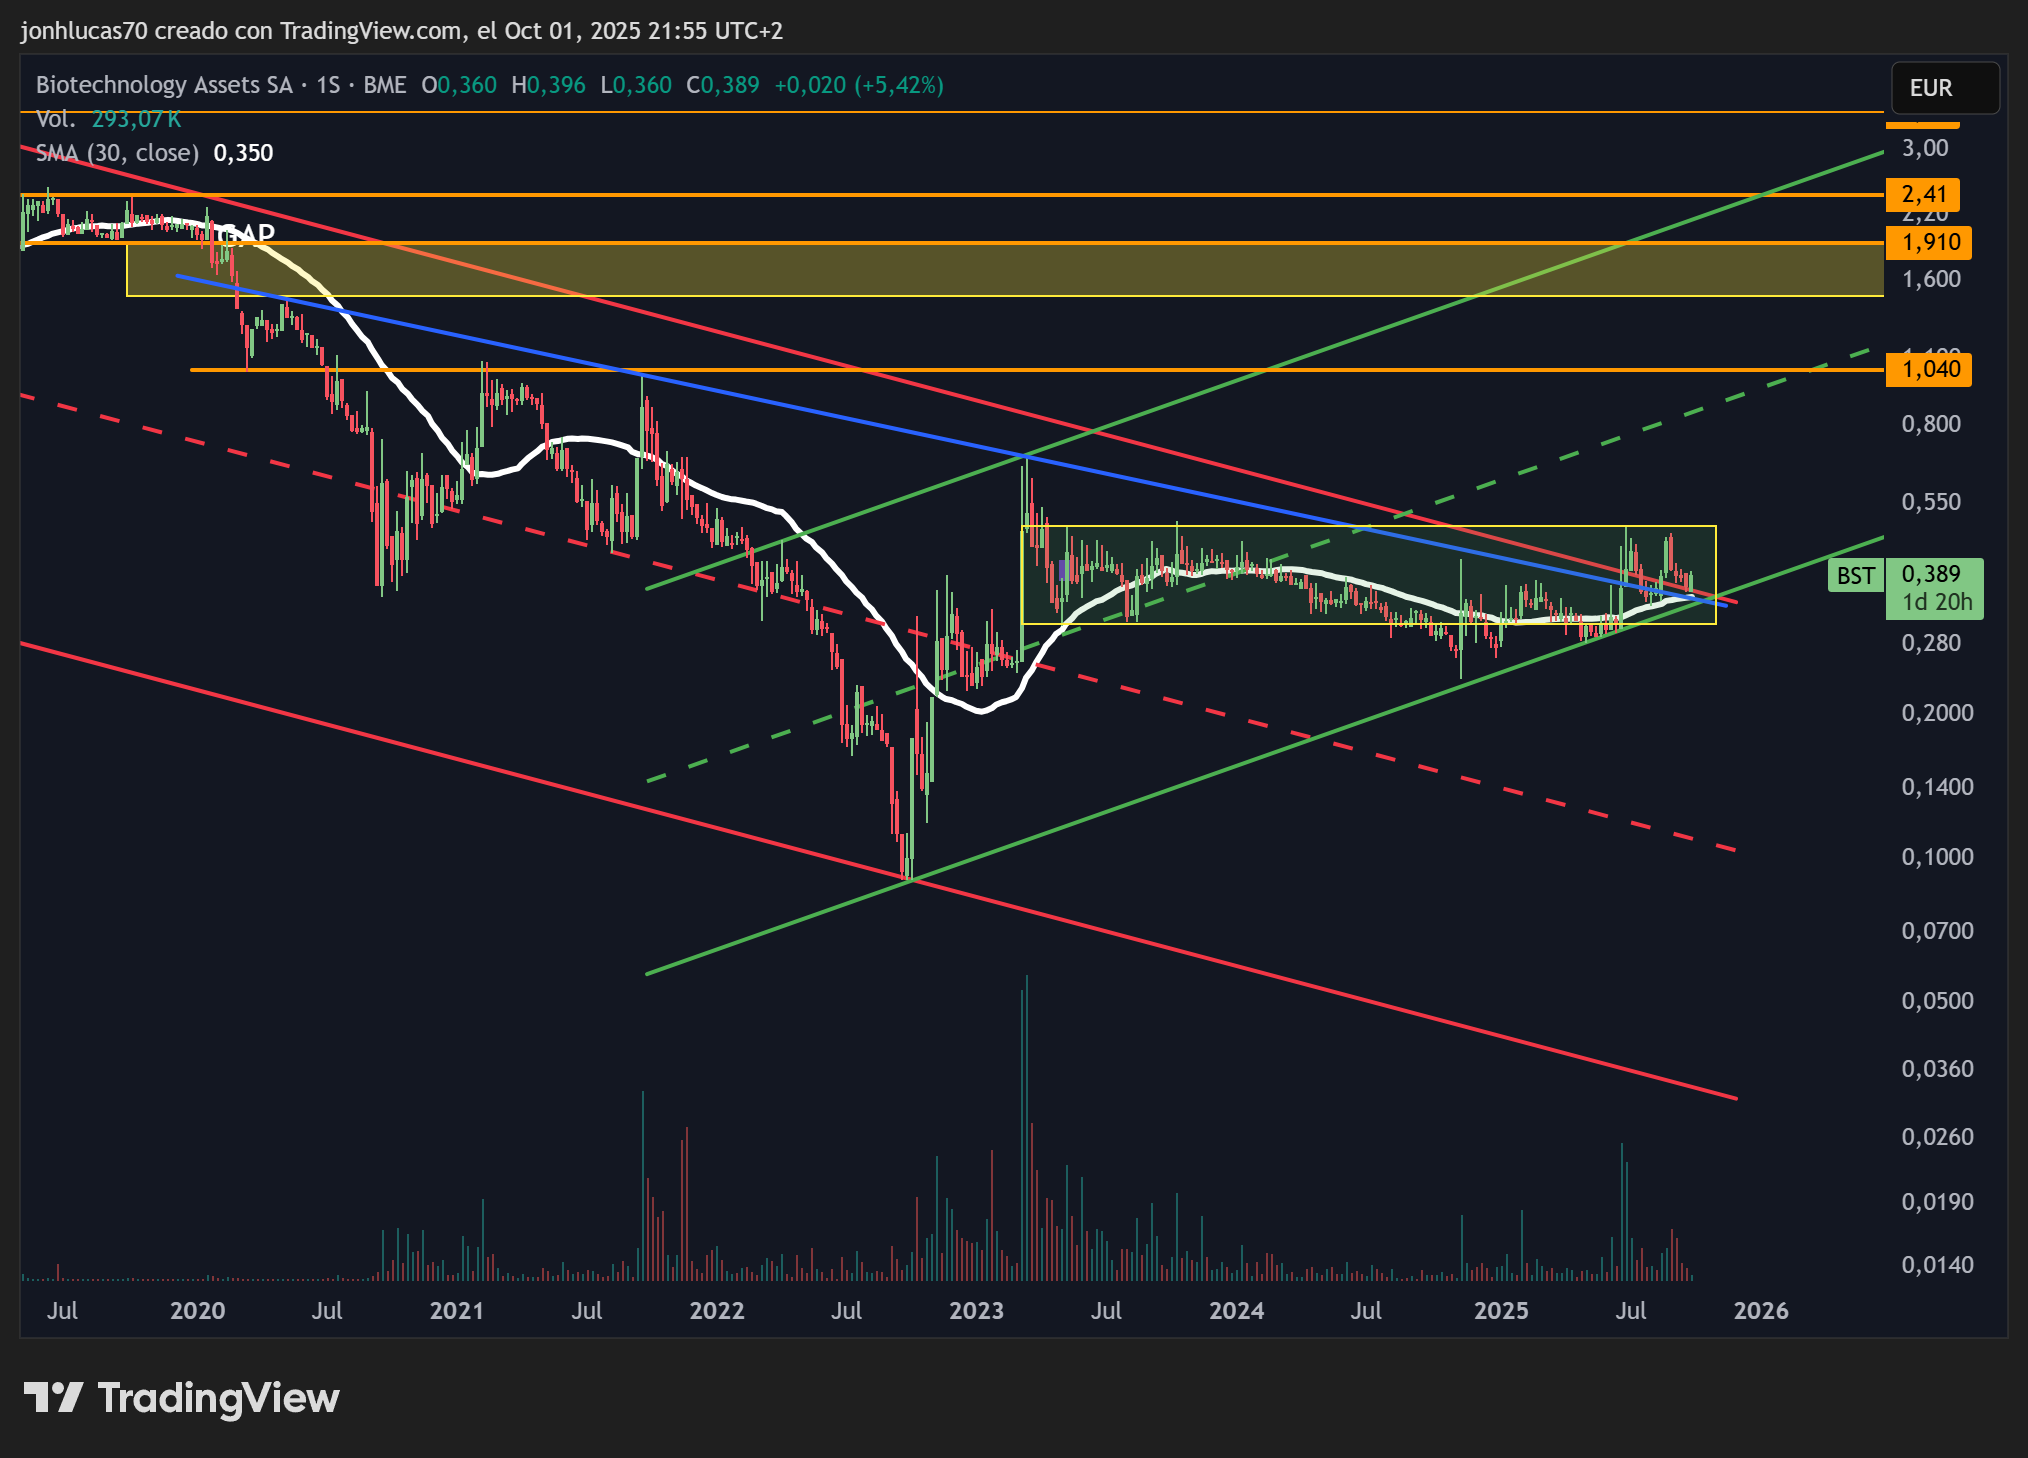
Task: Select the SMA (30, close) indicator legend
Action: point(117,153)
